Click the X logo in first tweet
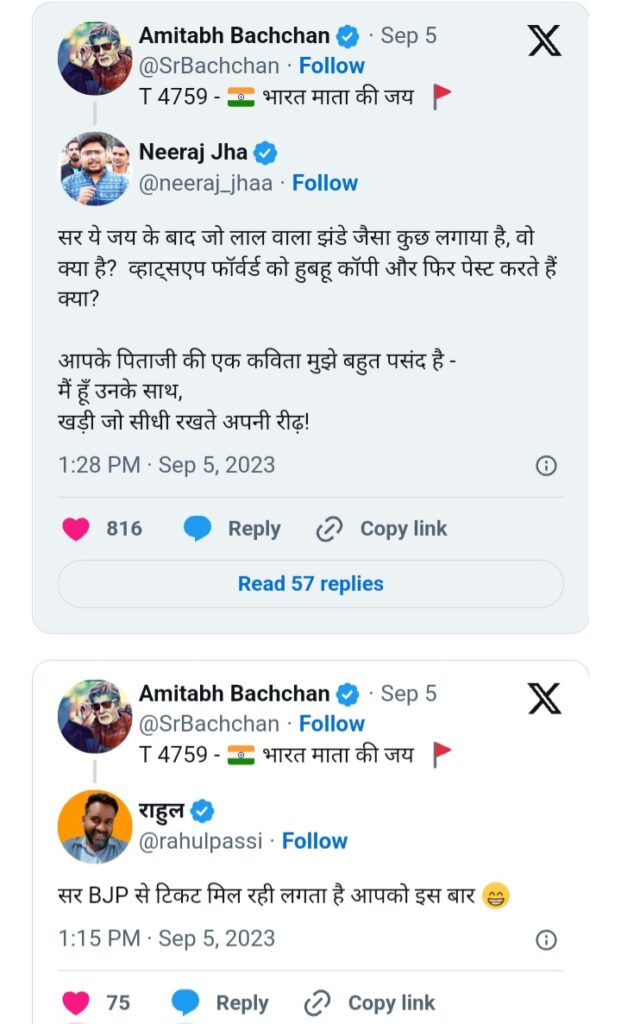The width and height of the screenshot is (621, 1024). (543, 41)
